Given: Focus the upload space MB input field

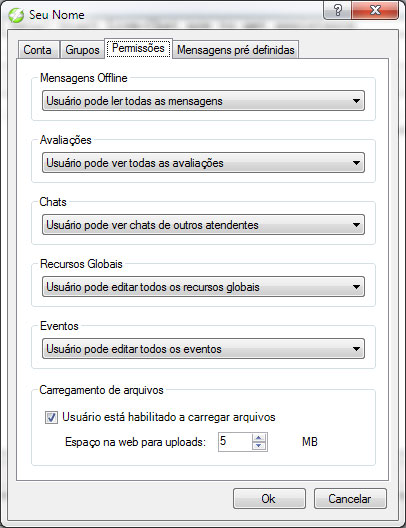Looking at the screenshot, I should pyautogui.click(x=235, y=441).
